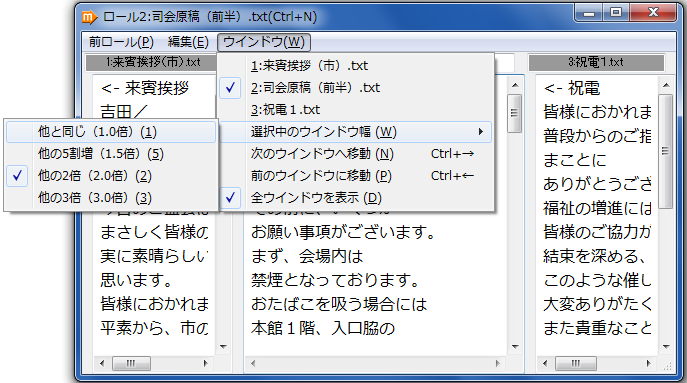This screenshot has height=383, width=687.
Task: Click down arrow of 祝電 pane scrollbar
Action: point(666,346)
